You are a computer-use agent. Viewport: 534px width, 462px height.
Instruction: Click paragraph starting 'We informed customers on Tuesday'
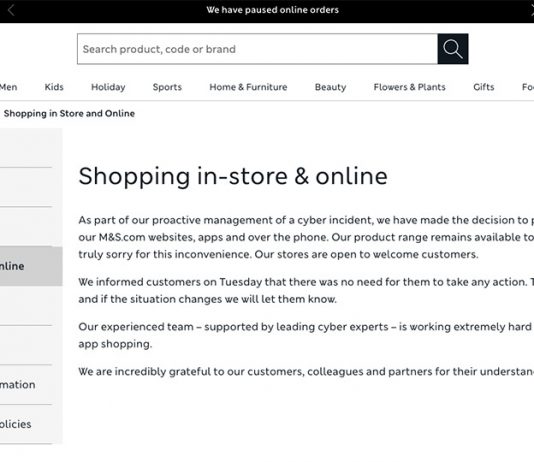(x=306, y=290)
